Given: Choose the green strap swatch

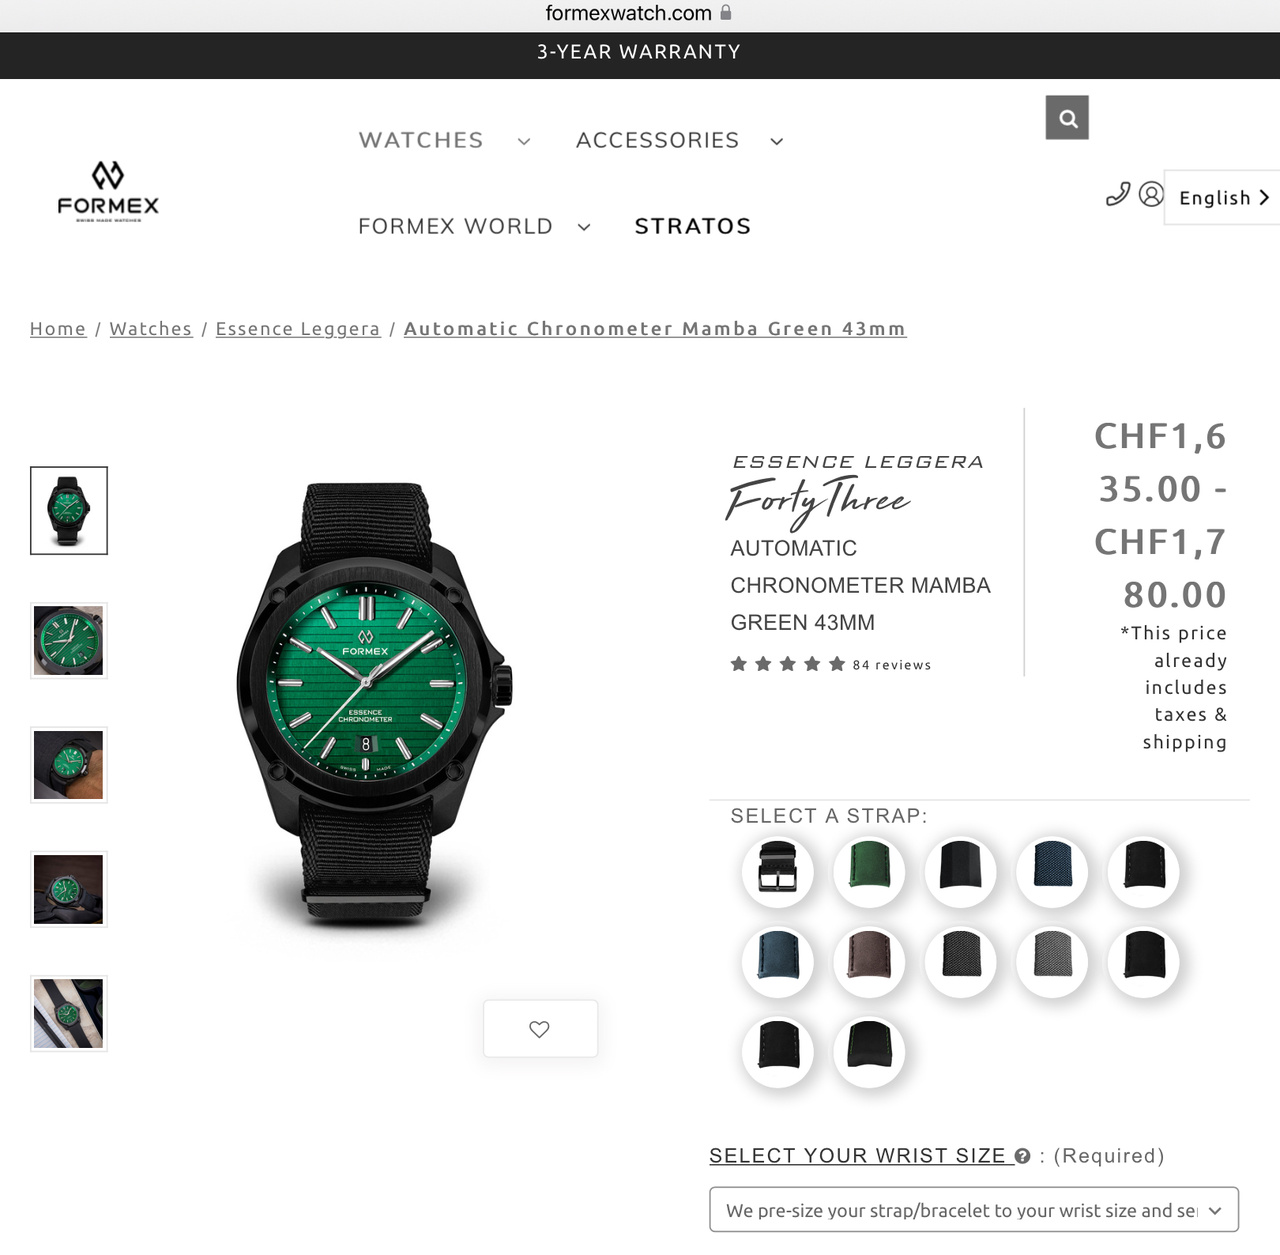Looking at the screenshot, I should pos(869,871).
